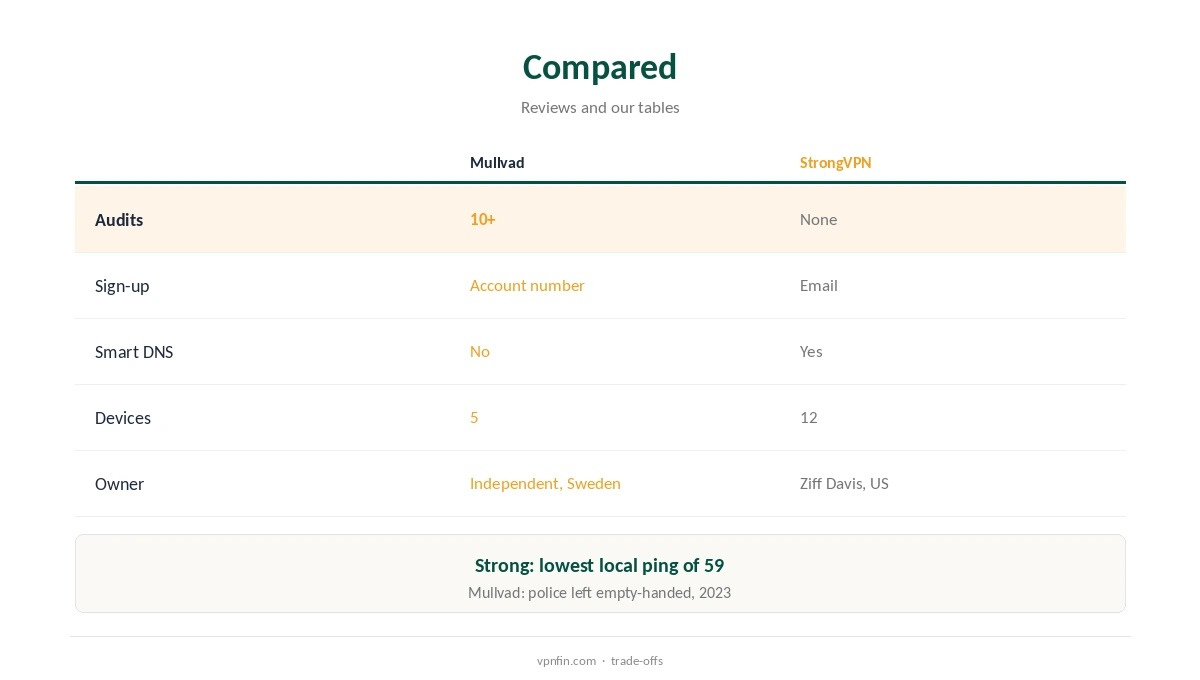
Task: Click Mullvad's "No" Smart DNS value
Action: (x=480, y=352)
